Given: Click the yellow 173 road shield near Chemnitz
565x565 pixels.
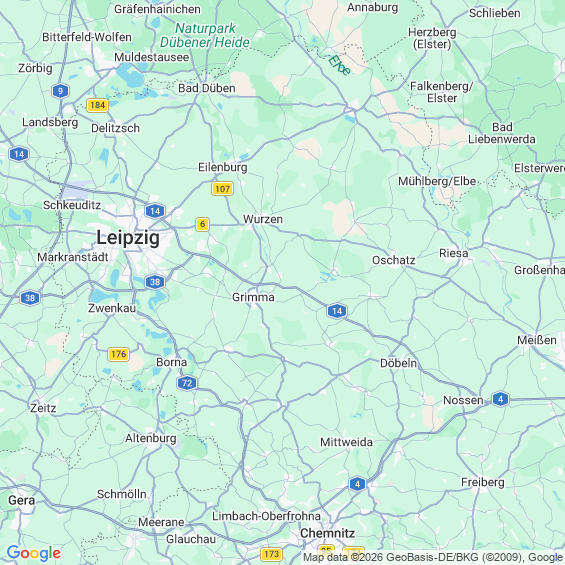Looking at the screenshot, I should click(x=271, y=554).
